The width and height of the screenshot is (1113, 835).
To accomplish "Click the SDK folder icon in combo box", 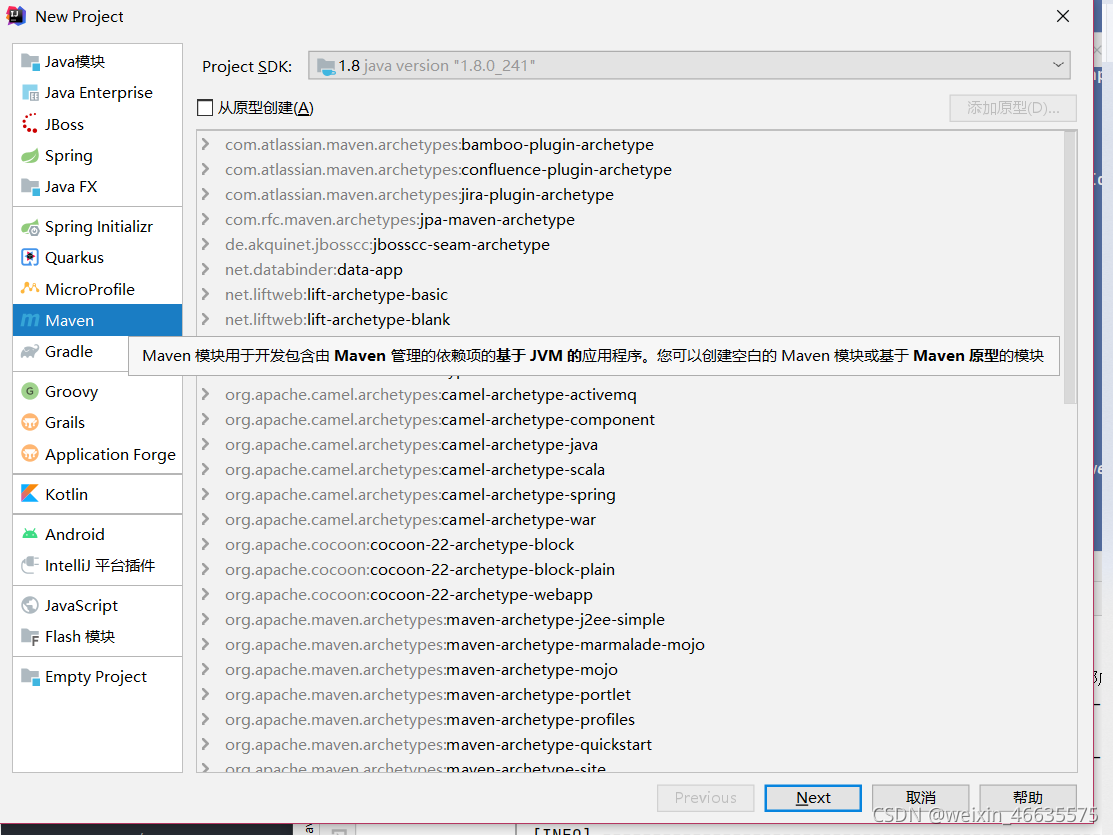I will (326, 66).
